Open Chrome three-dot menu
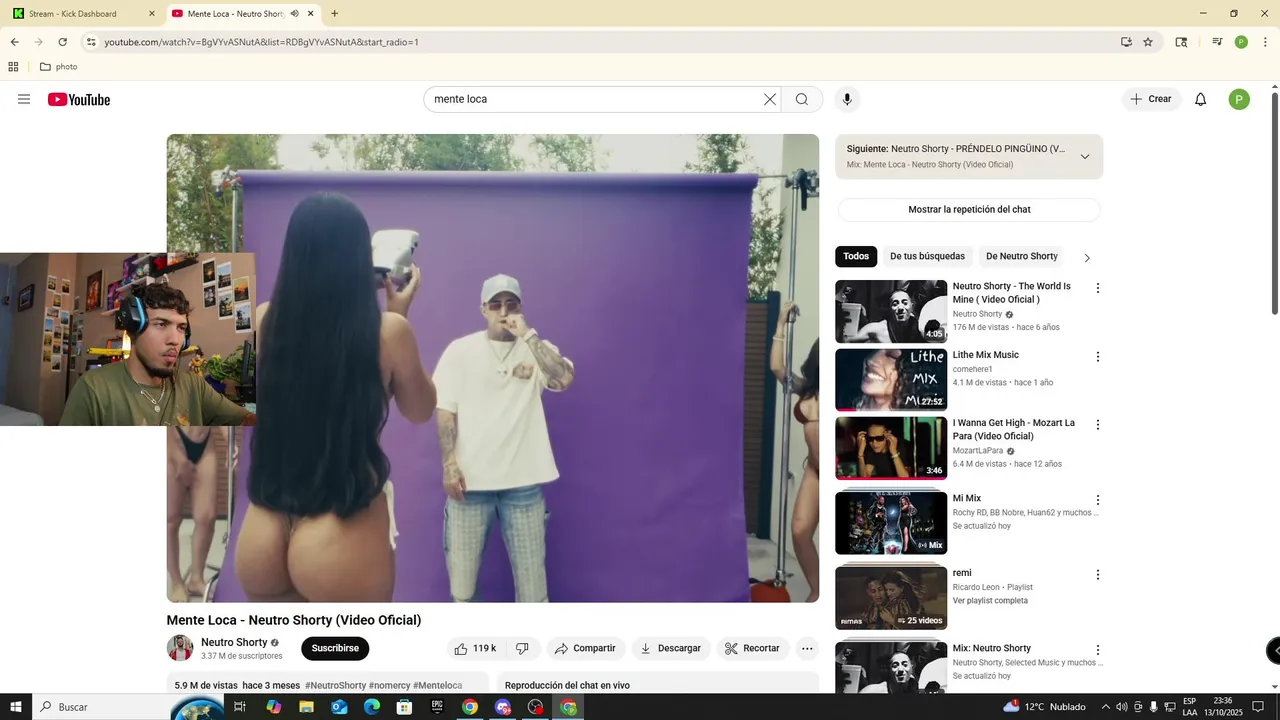The width and height of the screenshot is (1280, 720). [1265, 42]
